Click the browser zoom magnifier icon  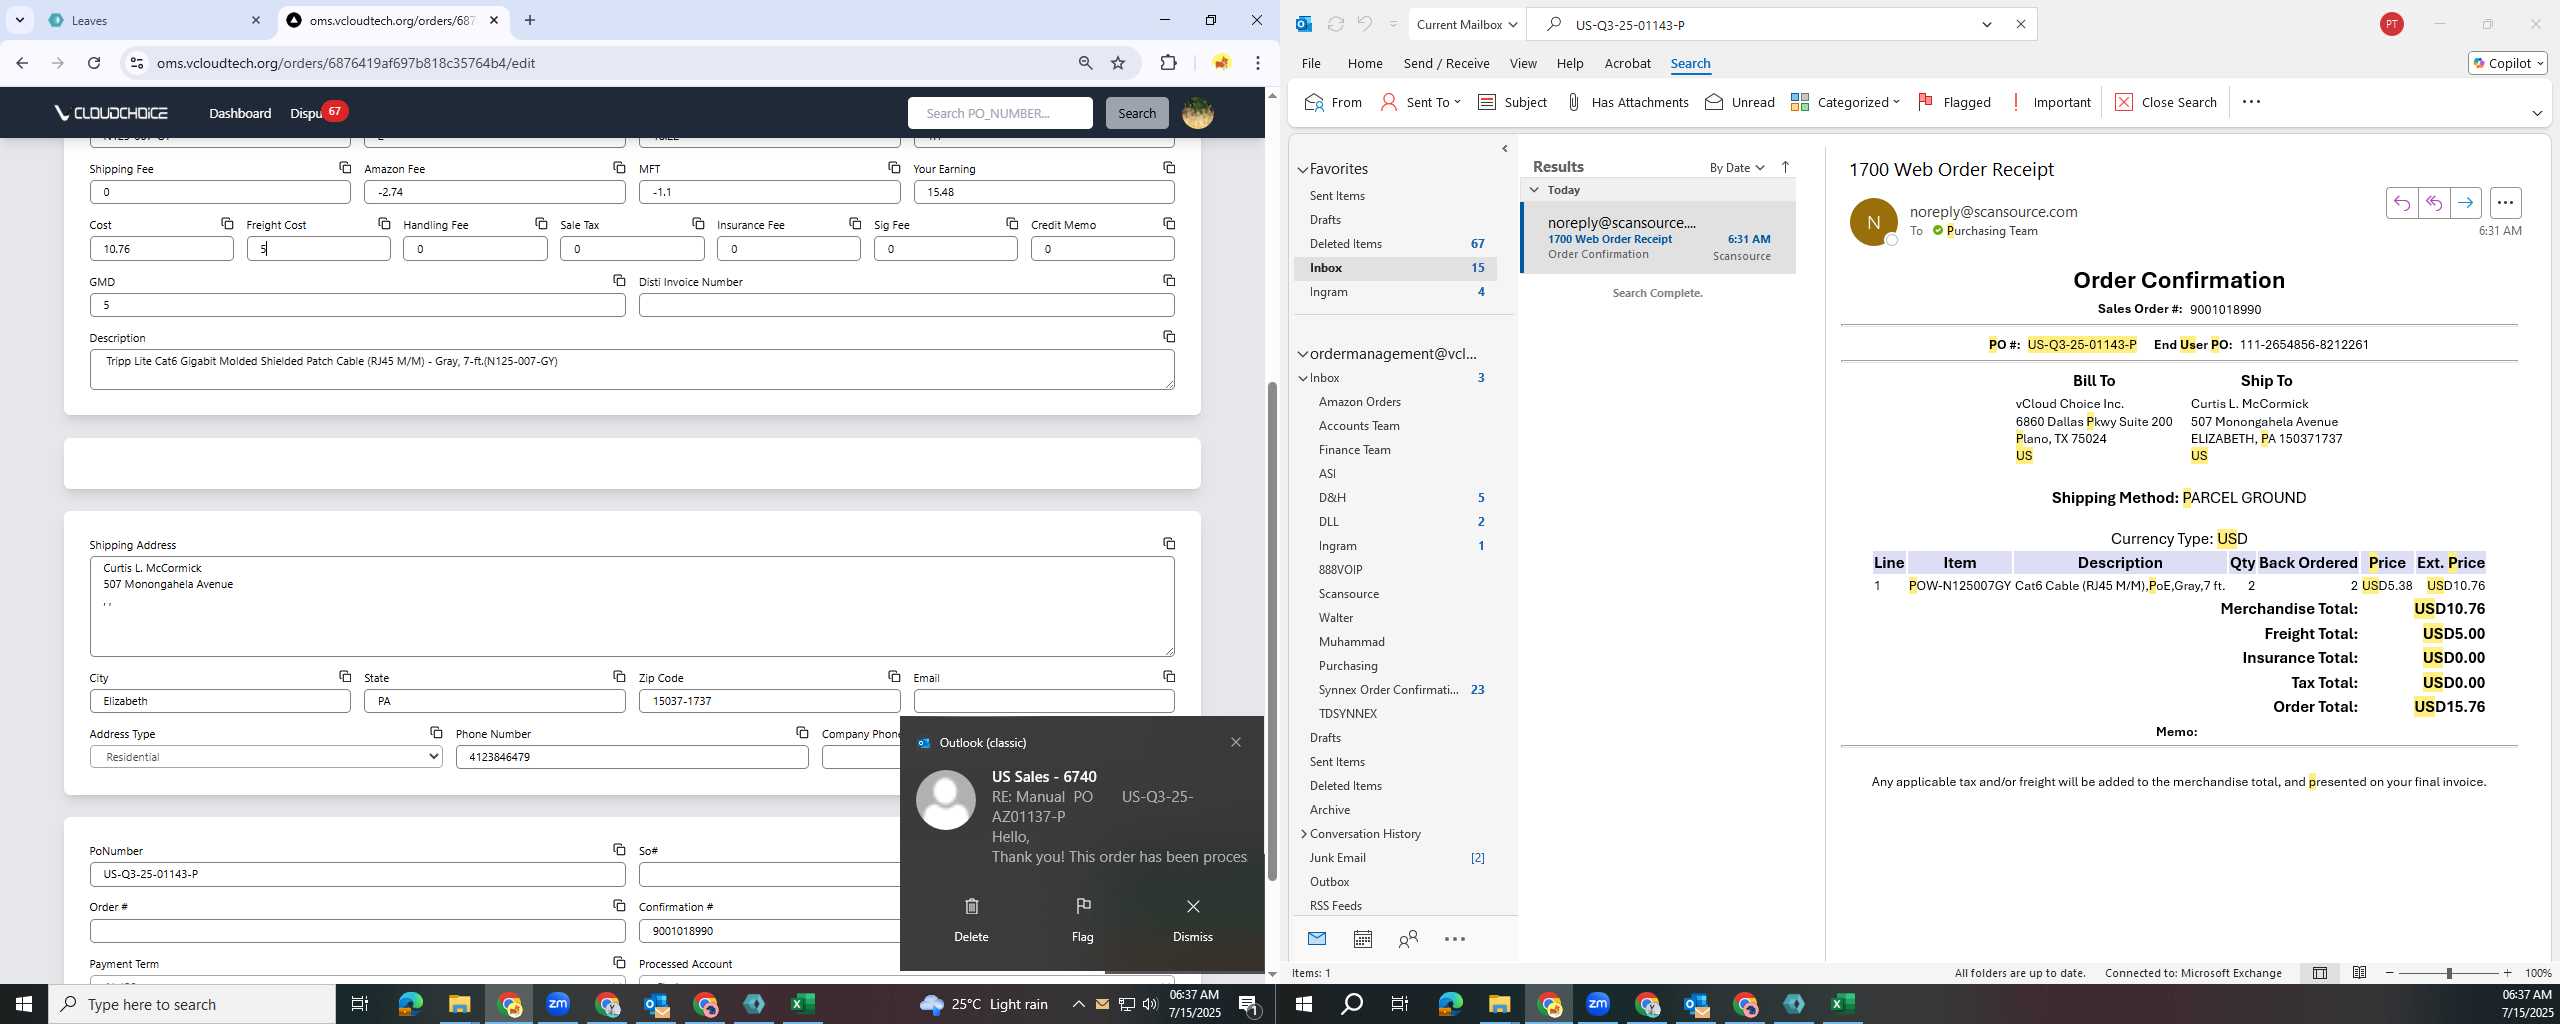(1085, 63)
